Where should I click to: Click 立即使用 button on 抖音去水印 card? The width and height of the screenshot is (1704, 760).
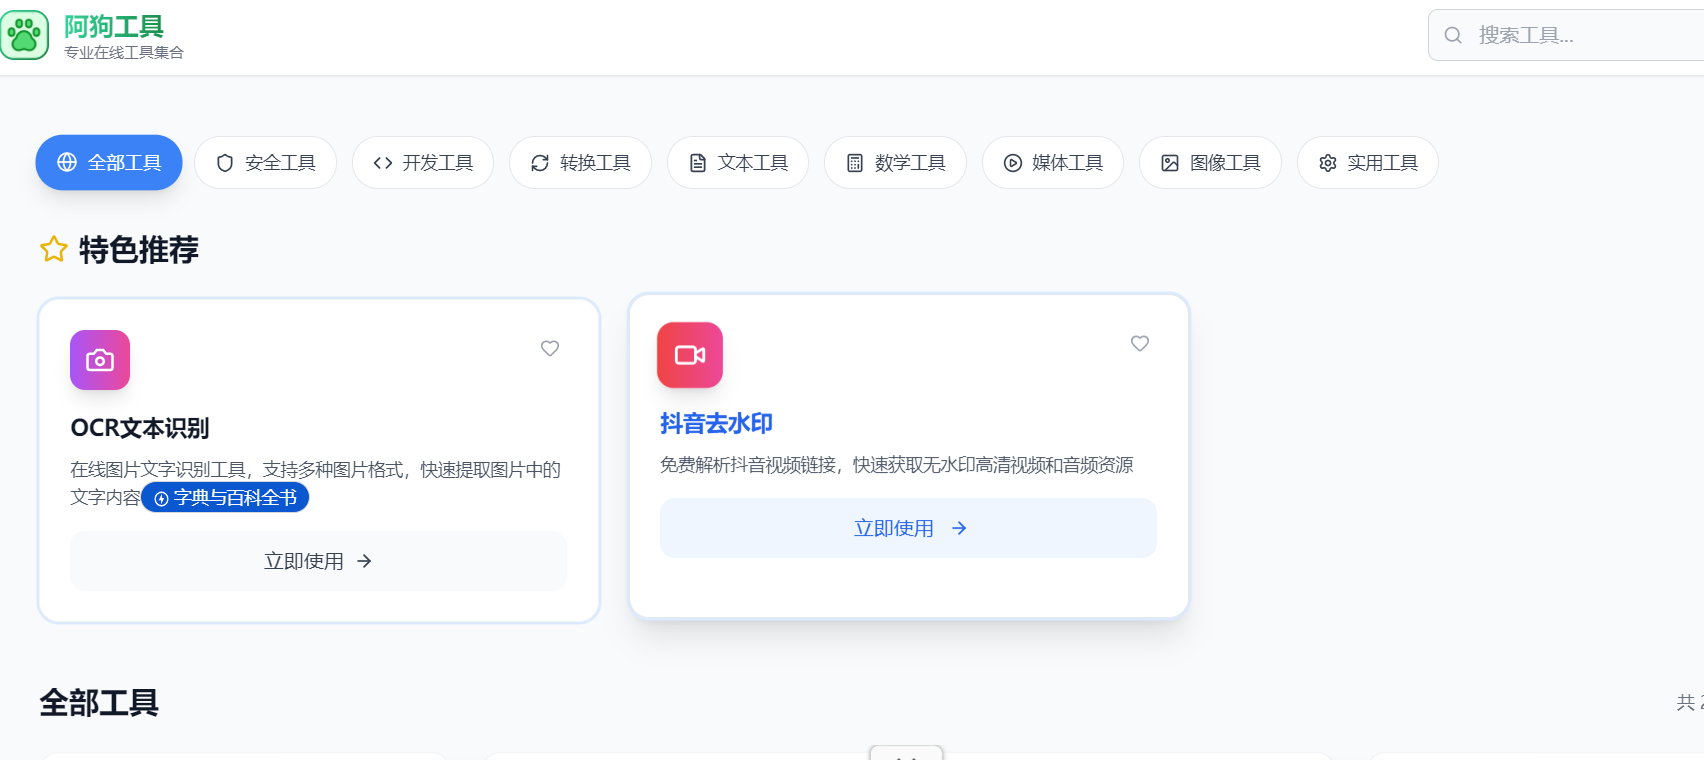click(x=908, y=528)
